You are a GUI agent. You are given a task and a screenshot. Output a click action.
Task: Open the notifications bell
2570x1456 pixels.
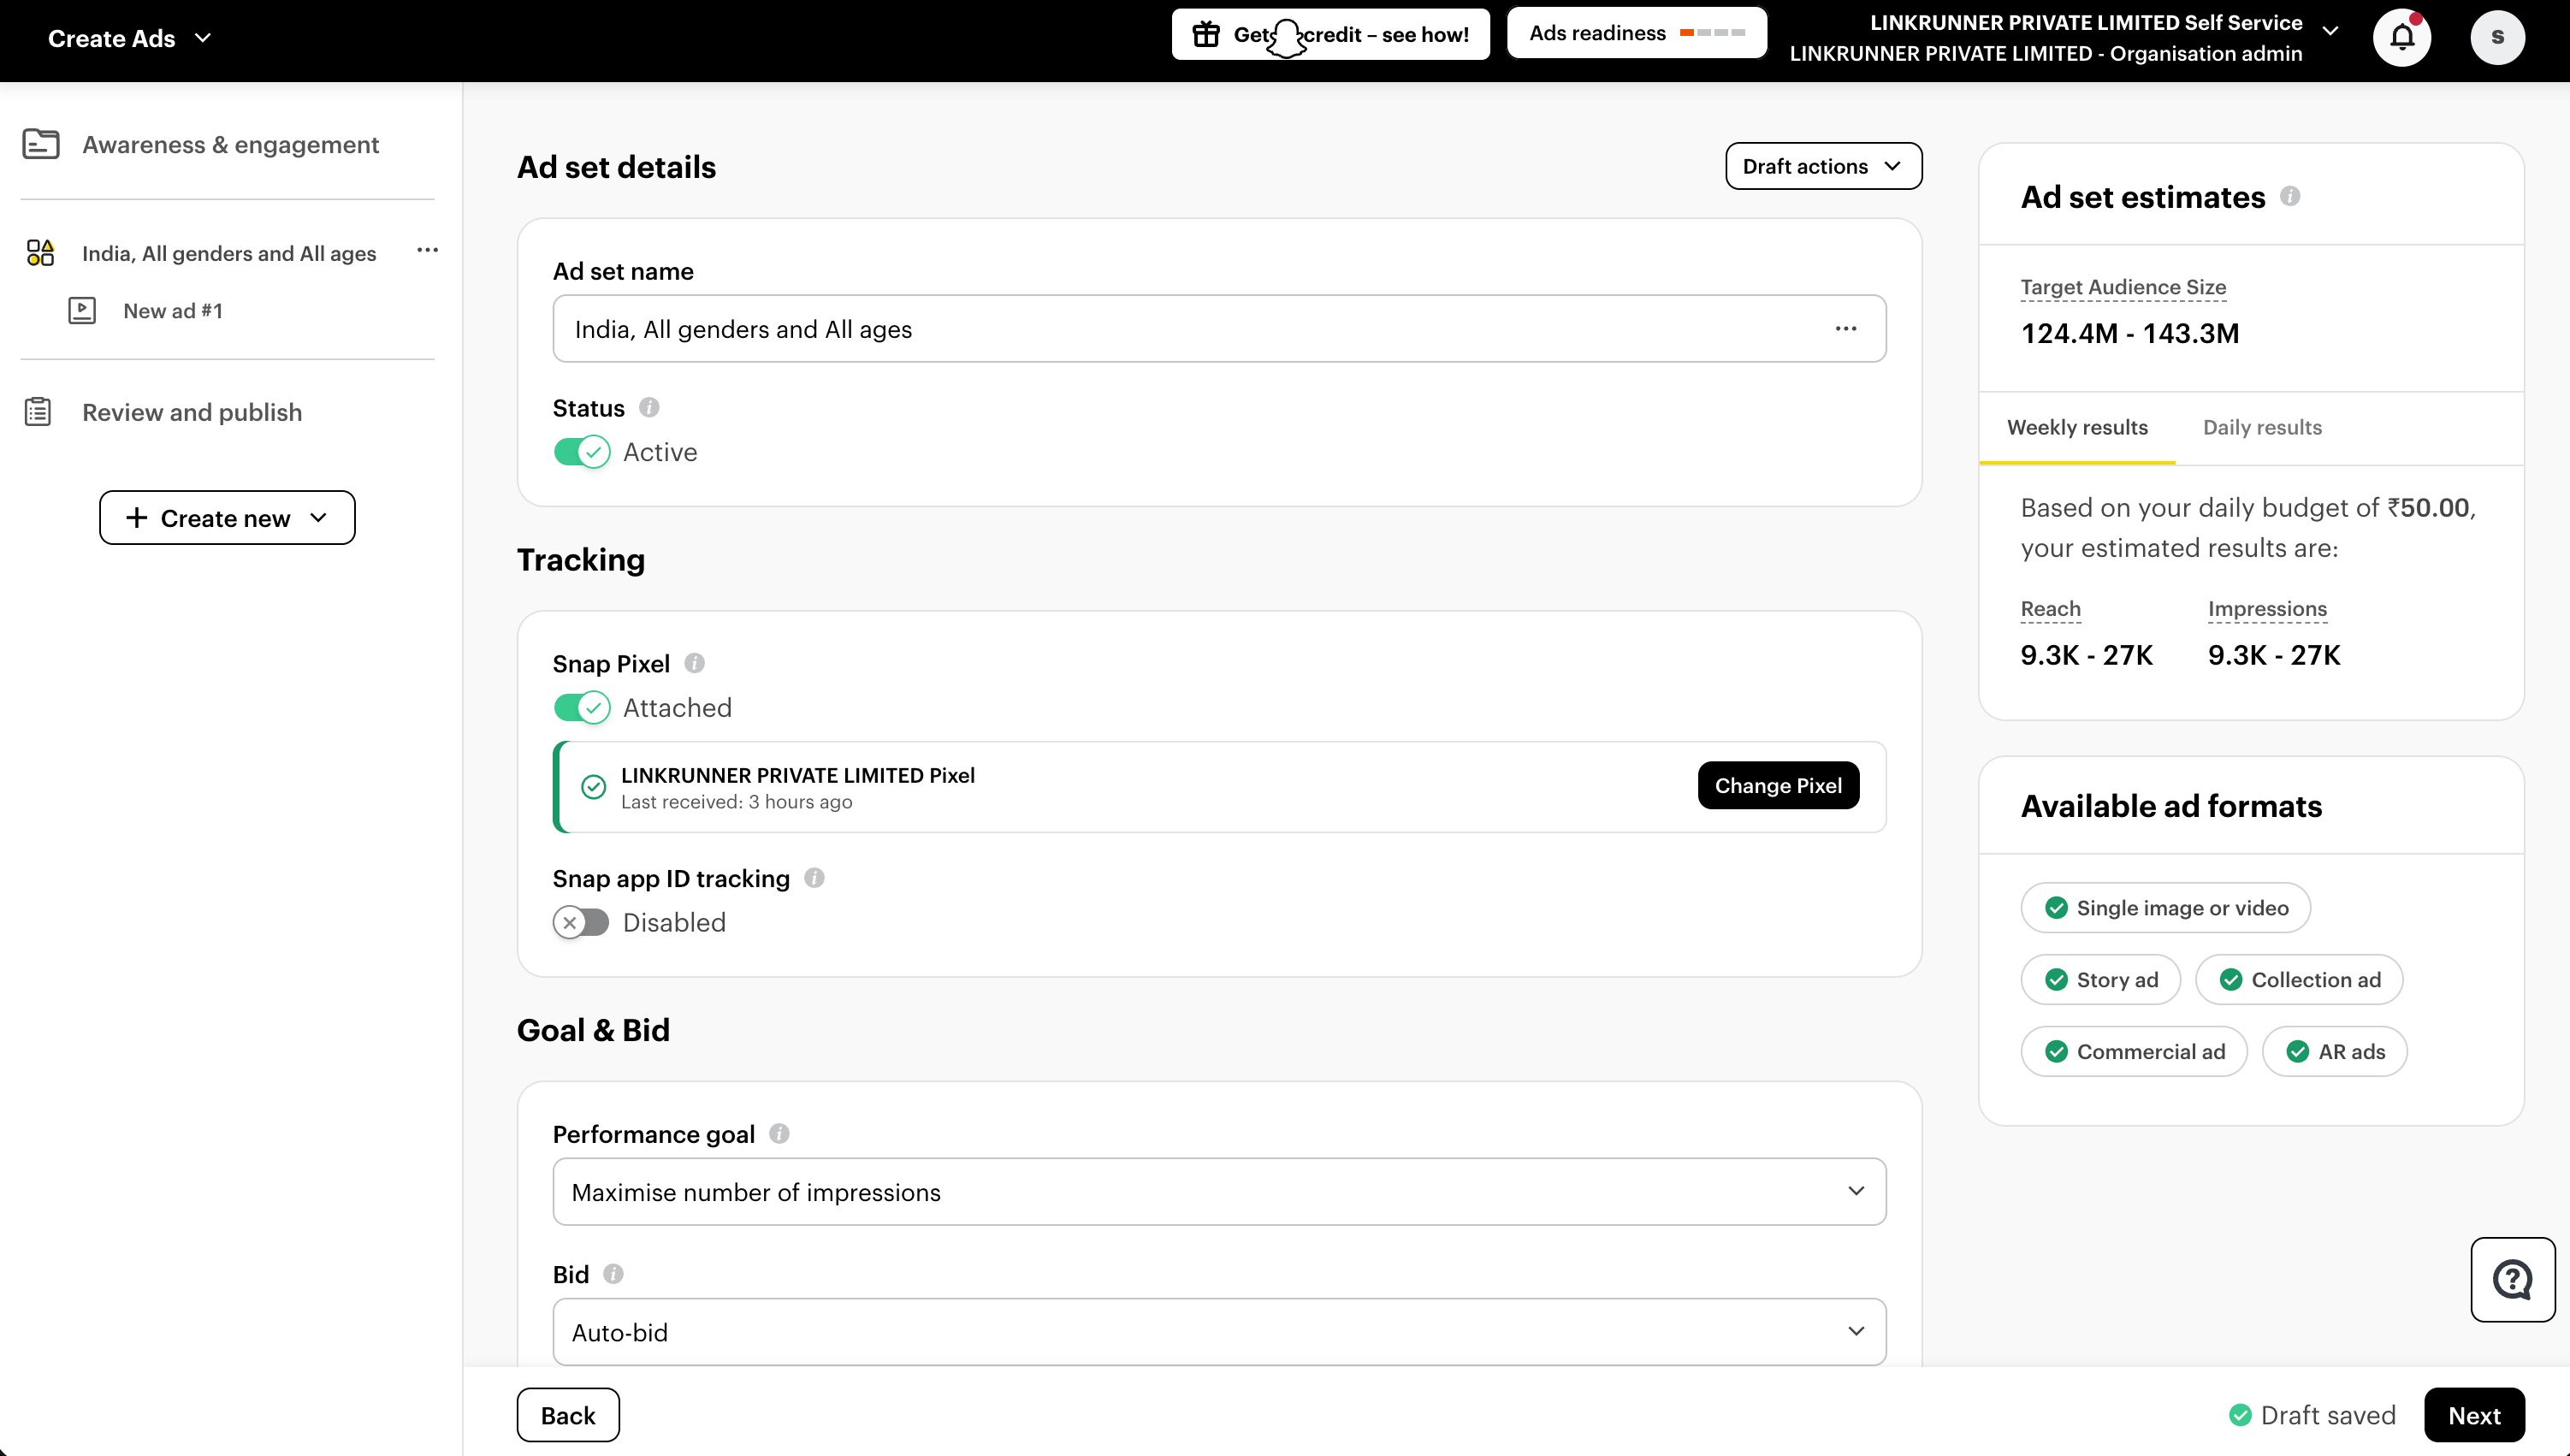[x=2402, y=38]
